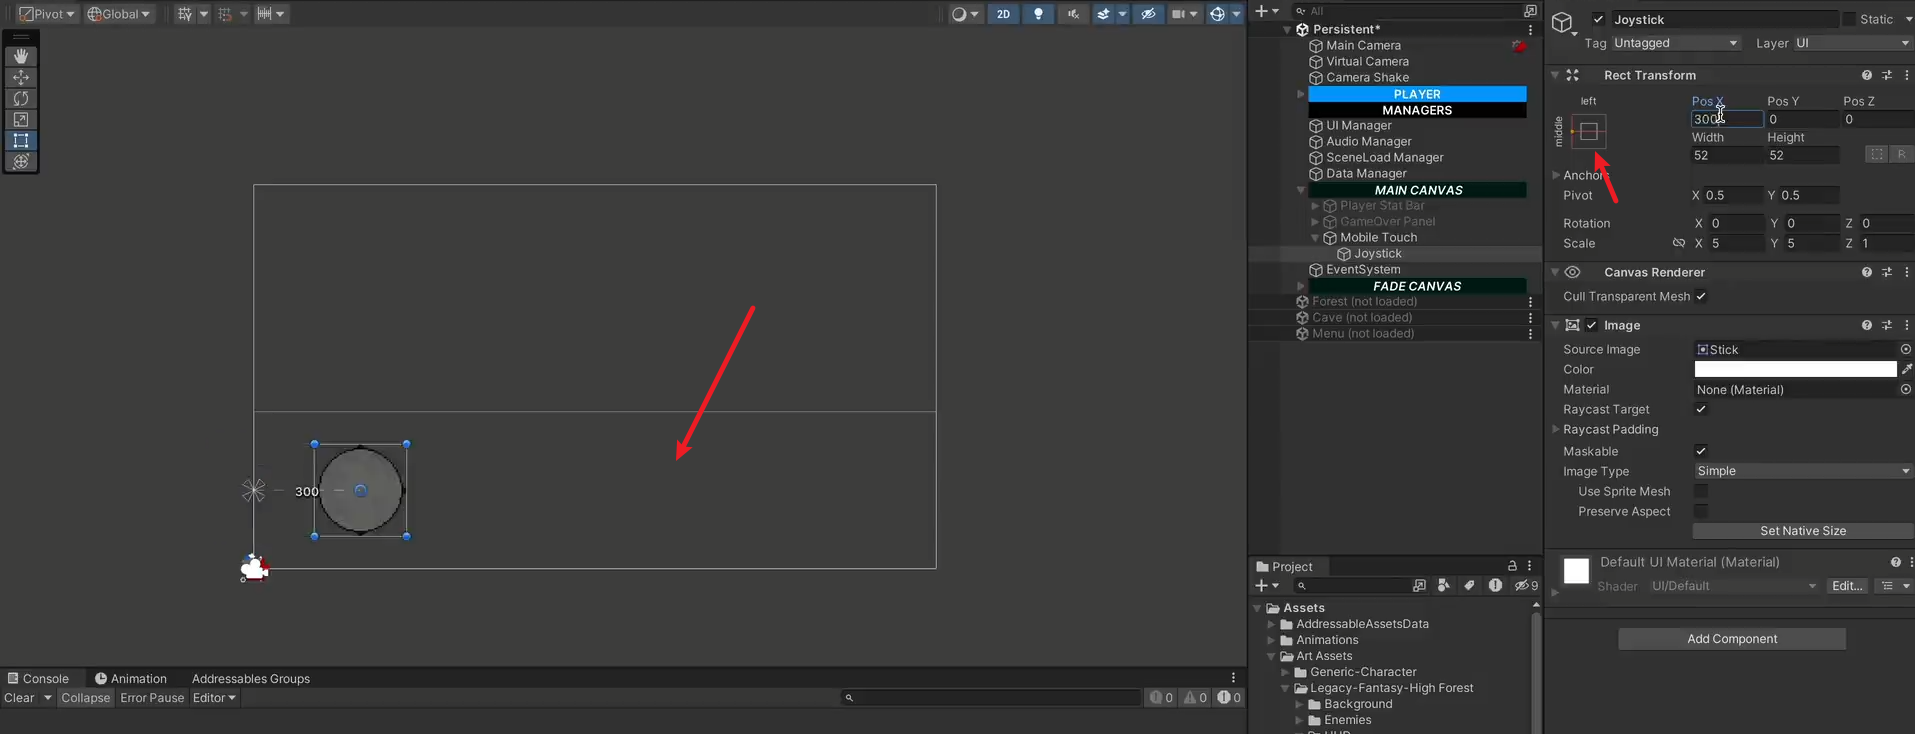Click the blueprint mode button in Rect Transform
1915x734 pixels.
[1877, 154]
